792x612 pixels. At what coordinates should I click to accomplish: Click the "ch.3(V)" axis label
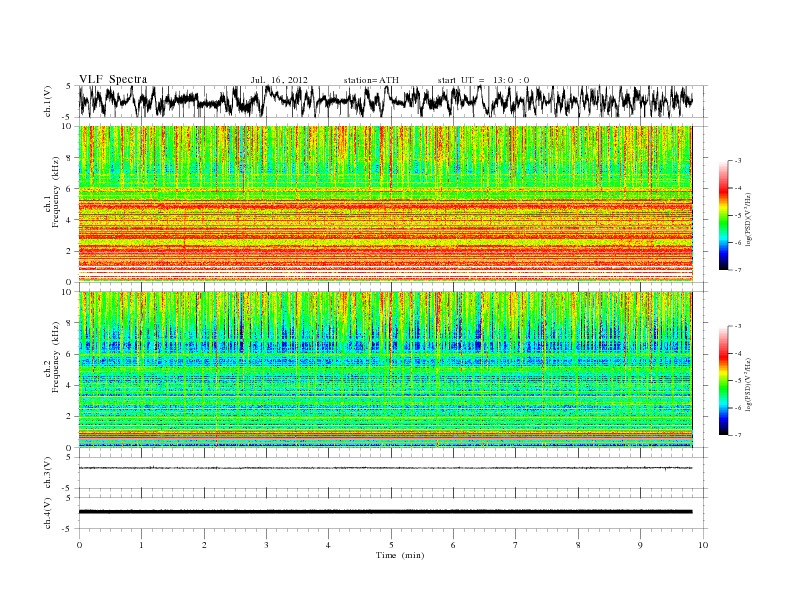[48, 473]
